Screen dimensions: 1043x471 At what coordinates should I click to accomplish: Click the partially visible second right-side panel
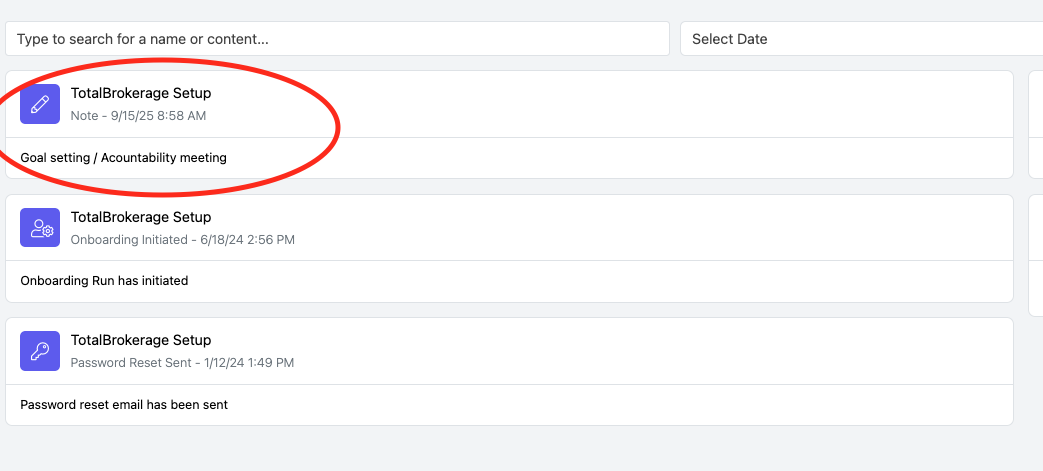coord(1036,255)
